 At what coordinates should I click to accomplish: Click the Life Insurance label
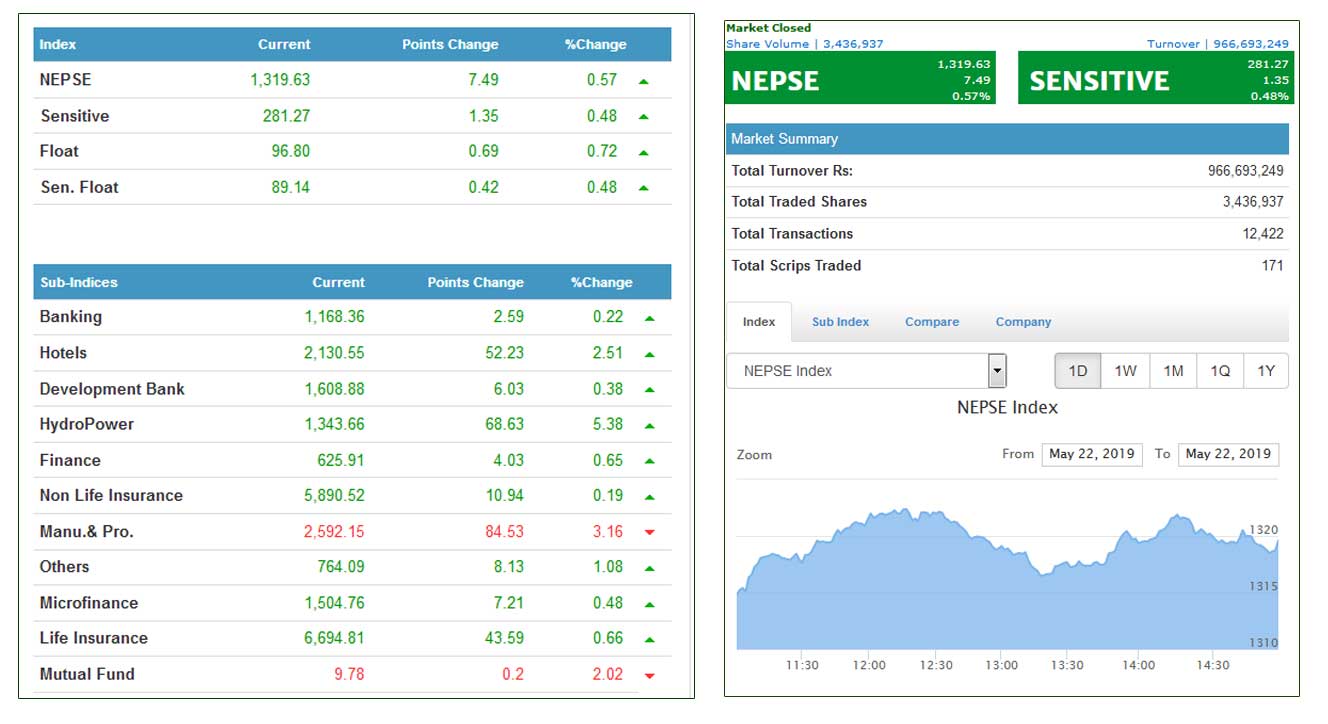(x=94, y=638)
